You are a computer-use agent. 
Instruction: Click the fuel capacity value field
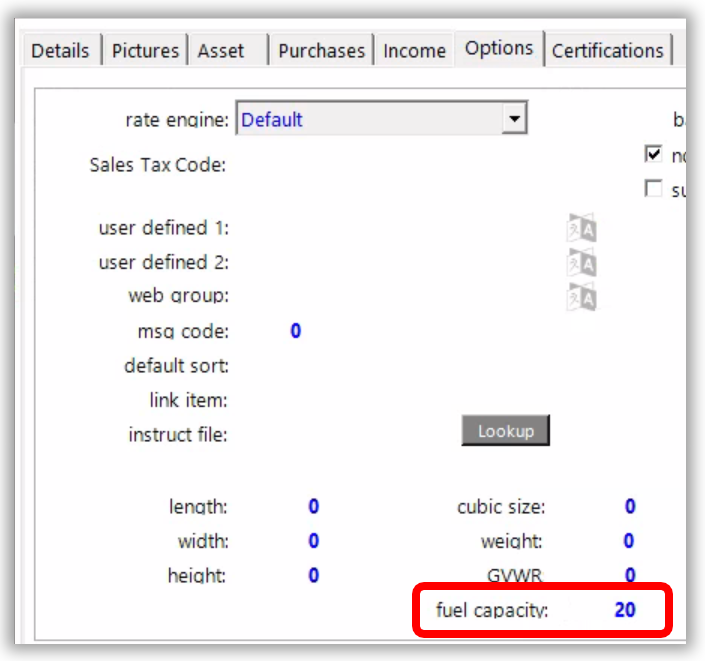click(x=625, y=609)
